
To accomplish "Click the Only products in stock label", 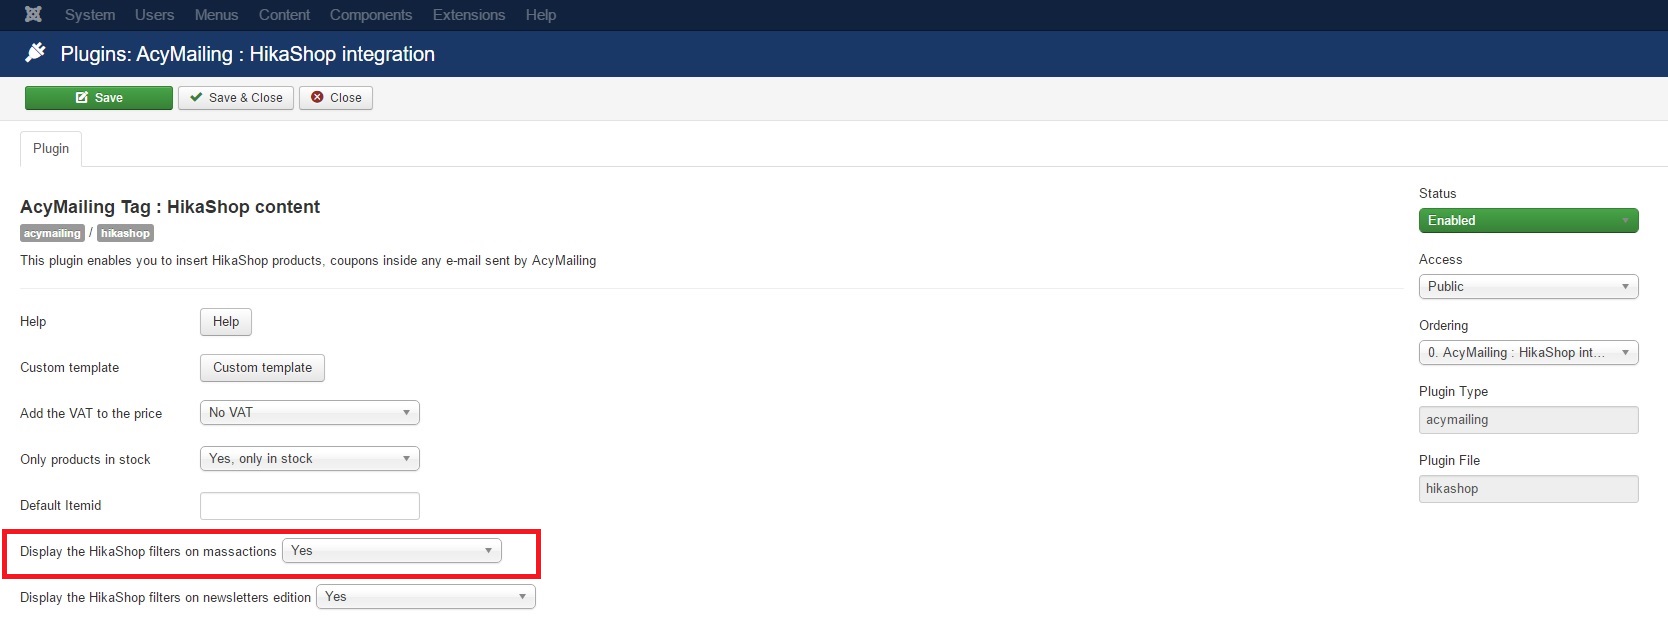I will pos(85,460).
